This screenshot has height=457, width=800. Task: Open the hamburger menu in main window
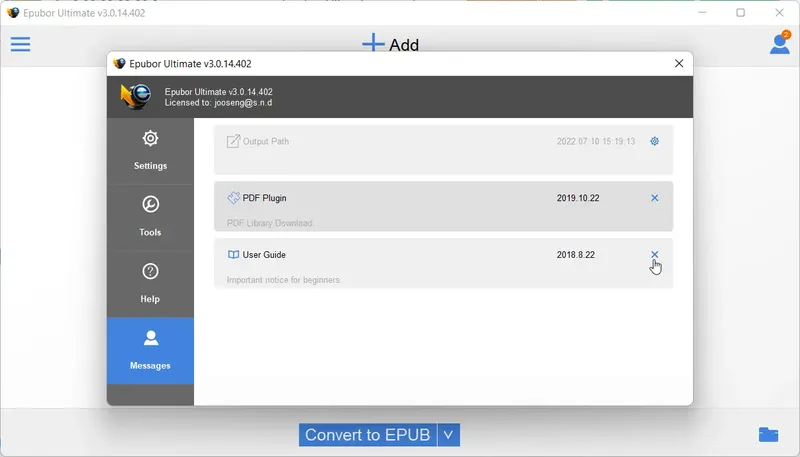[x=20, y=44]
